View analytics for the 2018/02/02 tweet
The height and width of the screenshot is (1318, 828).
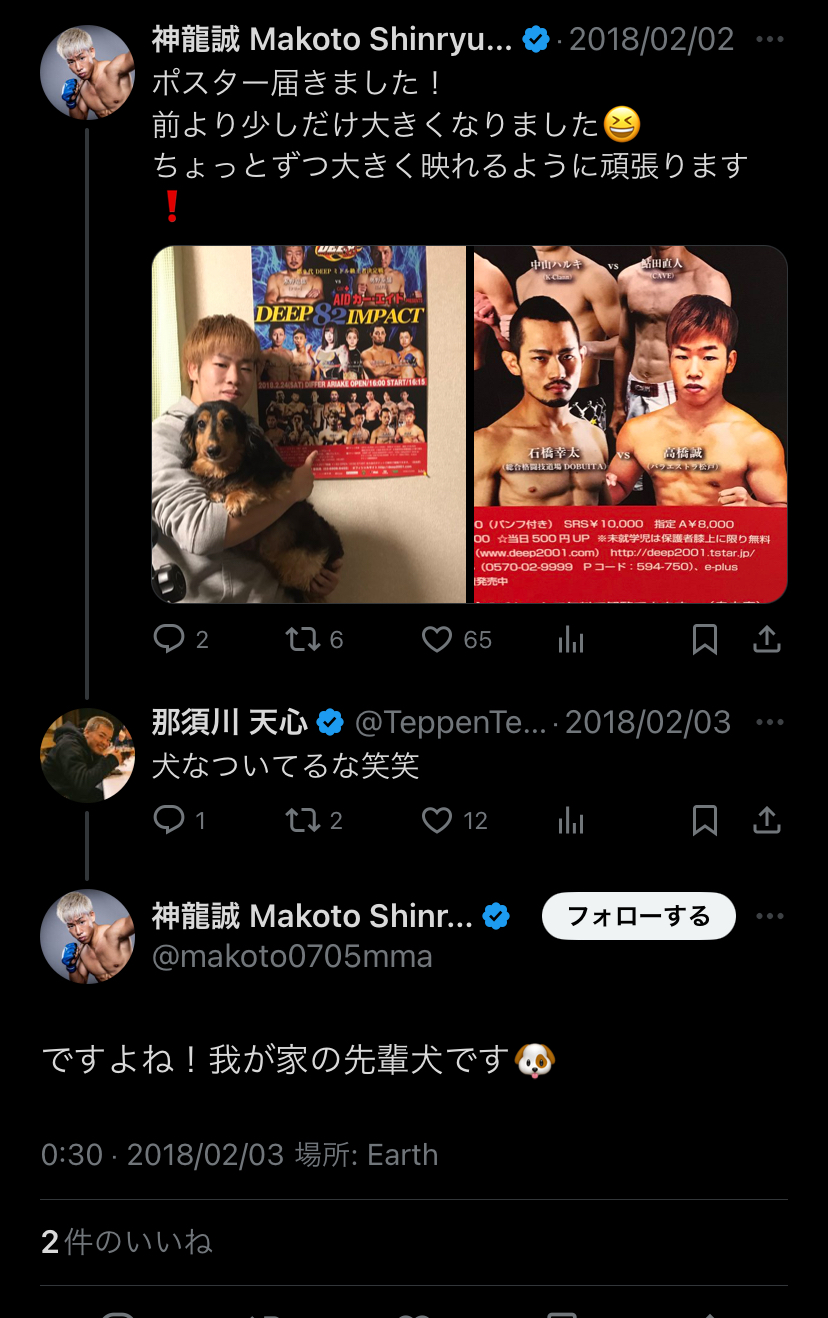571,640
